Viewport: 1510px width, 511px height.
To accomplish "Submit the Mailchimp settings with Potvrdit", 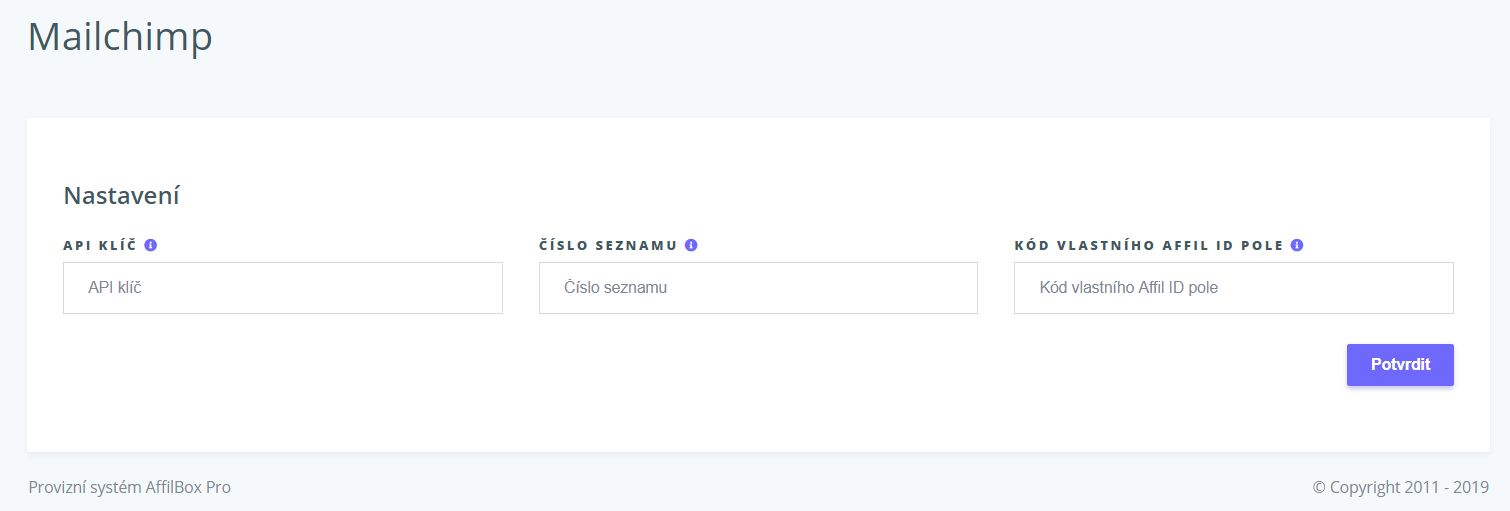I will [1400, 365].
